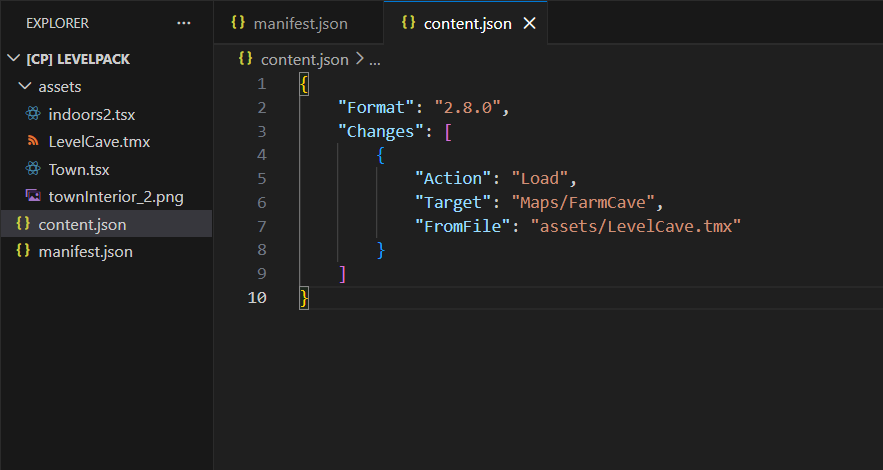Open the Explorer more actions ellipsis
This screenshot has width=883, height=470.
point(183,22)
